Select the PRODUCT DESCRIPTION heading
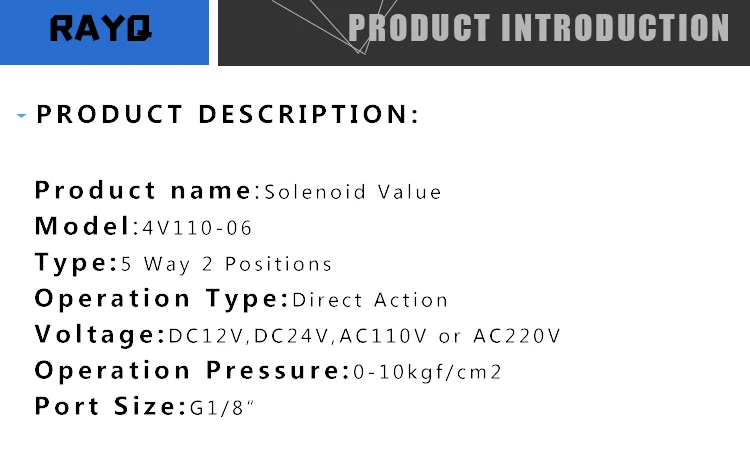 pos(228,114)
